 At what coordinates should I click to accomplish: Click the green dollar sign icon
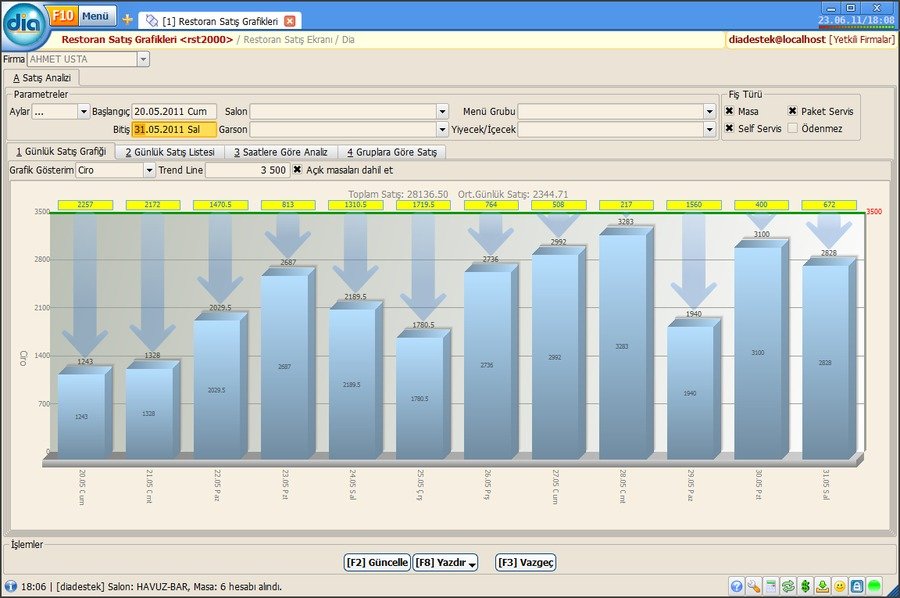point(805,586)
